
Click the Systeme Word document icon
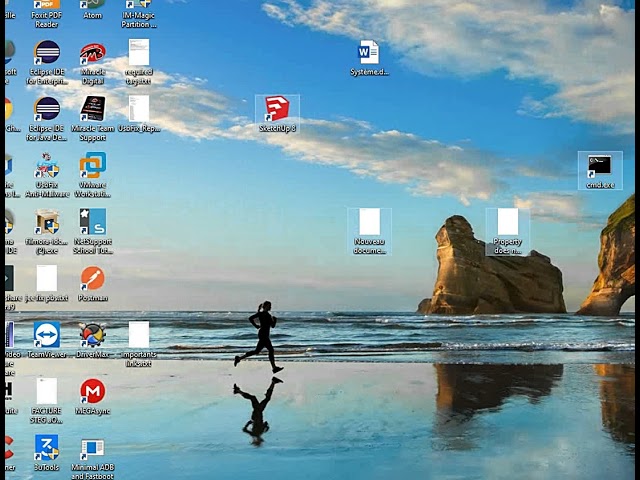(369, 58)
